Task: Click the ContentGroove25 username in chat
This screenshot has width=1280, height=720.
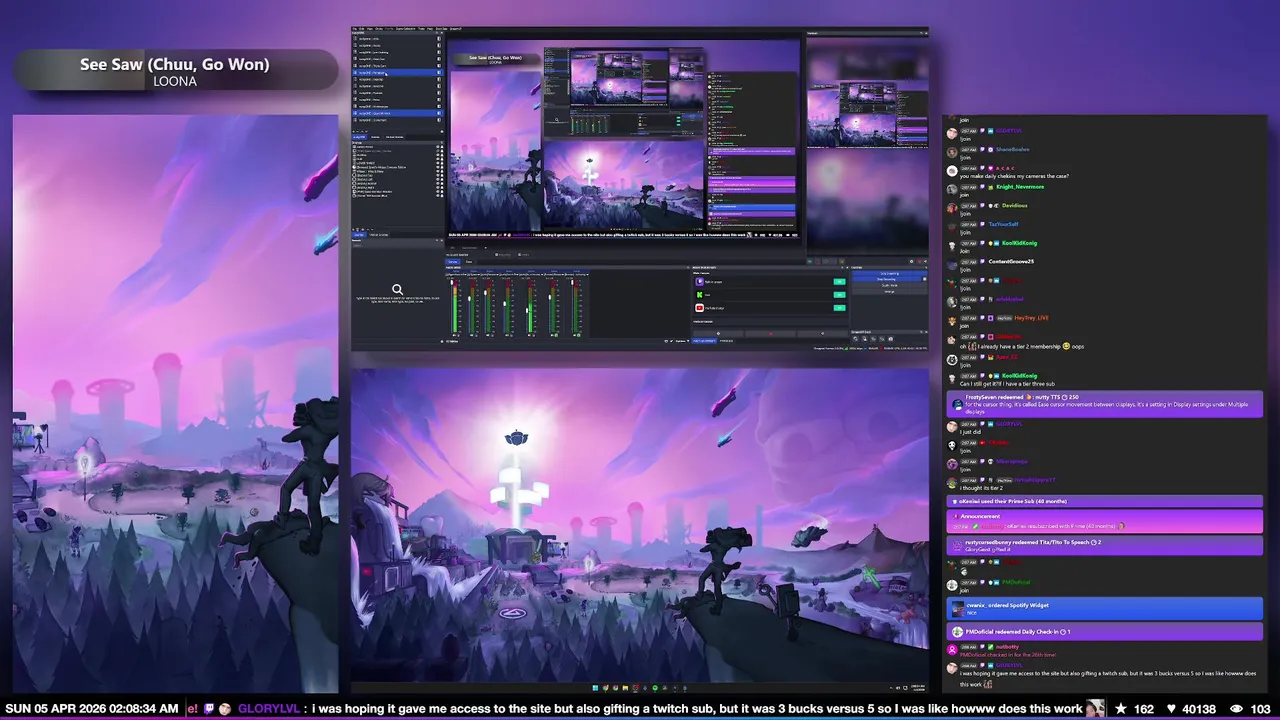Action: tap(1011, 261)
